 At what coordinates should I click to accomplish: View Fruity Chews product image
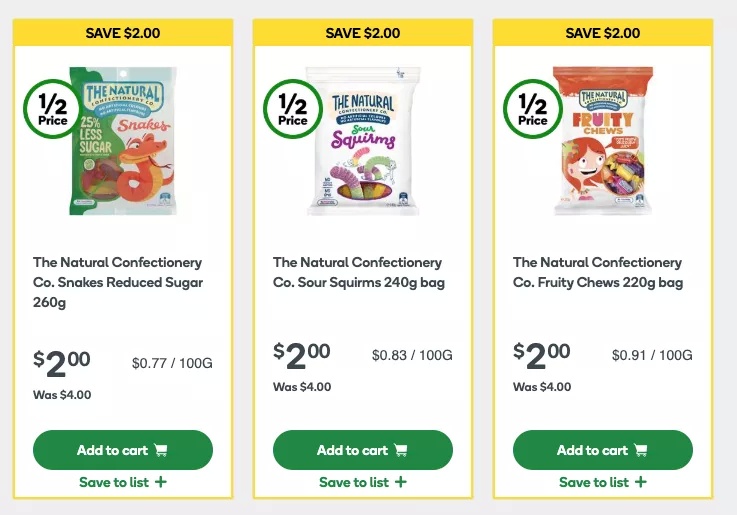click(603, 141)
